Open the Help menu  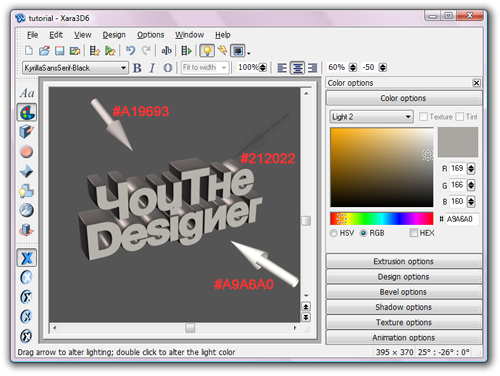point(222,35)
